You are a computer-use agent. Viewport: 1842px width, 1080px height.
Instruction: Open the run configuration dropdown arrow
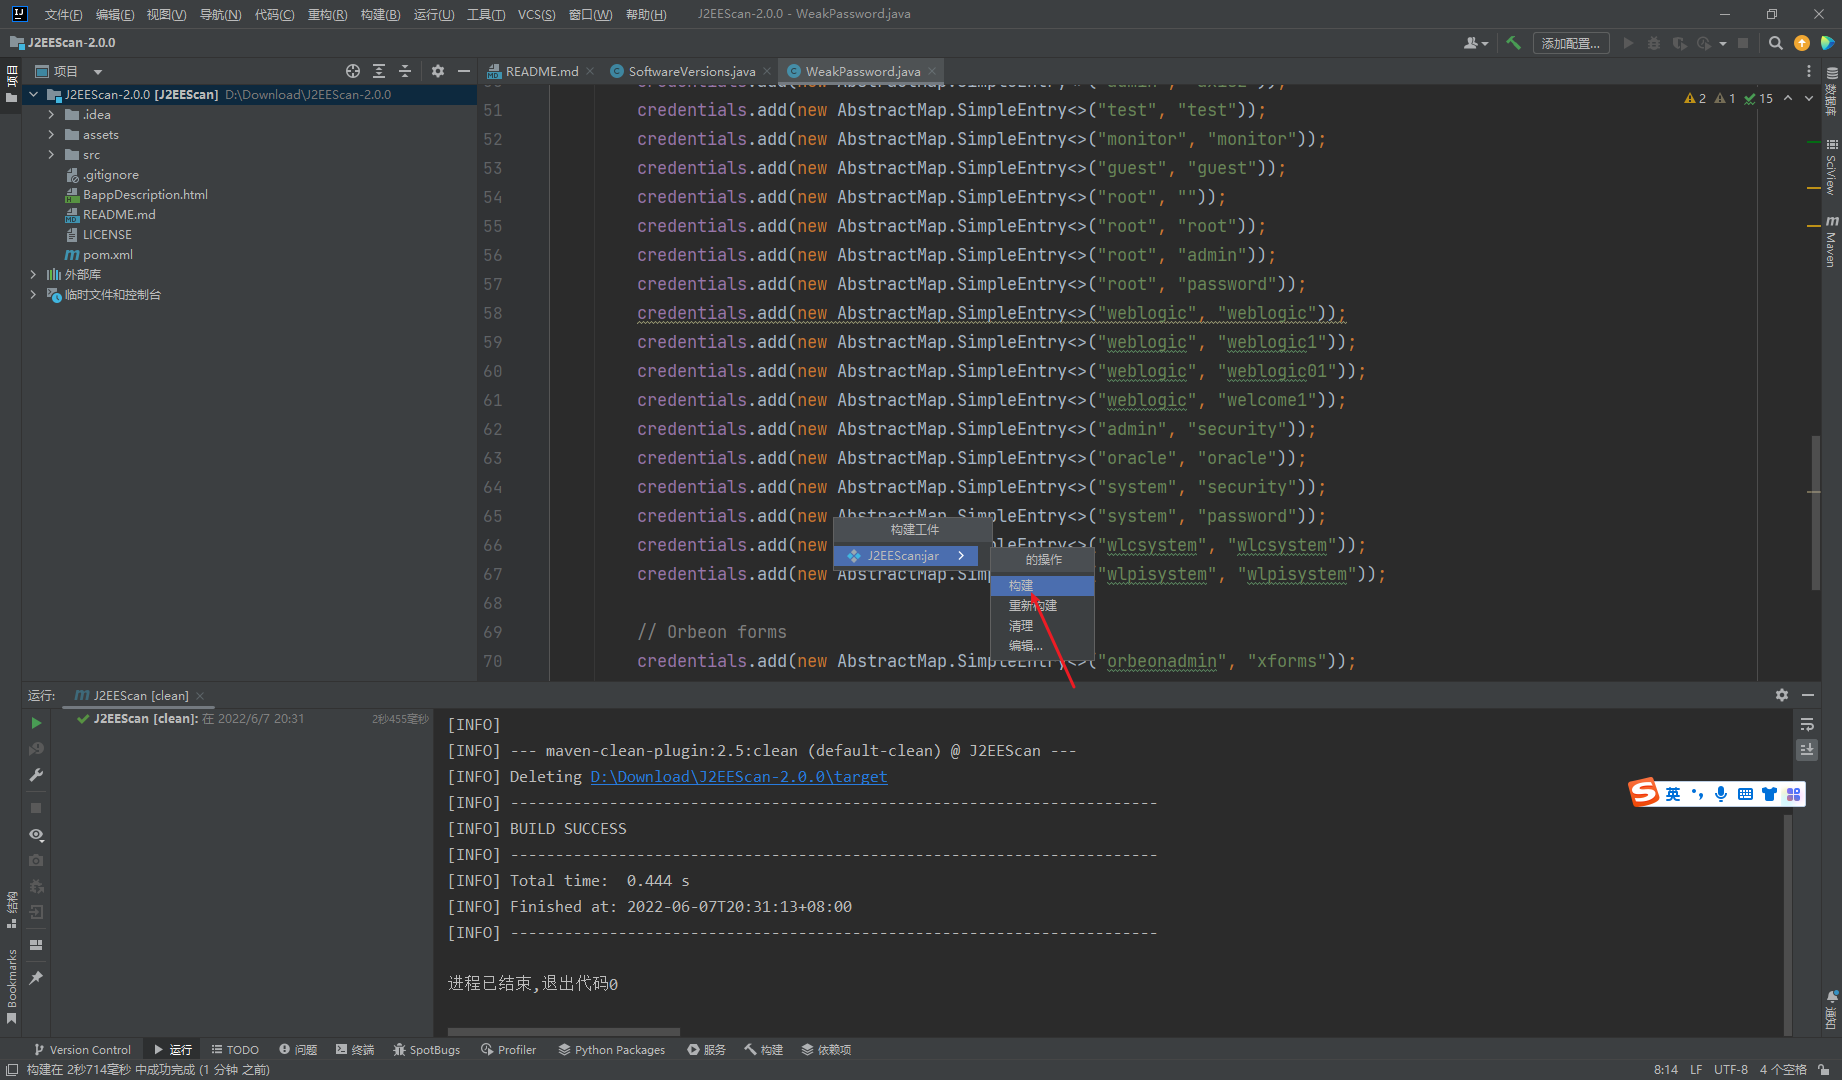(1723, 43)
